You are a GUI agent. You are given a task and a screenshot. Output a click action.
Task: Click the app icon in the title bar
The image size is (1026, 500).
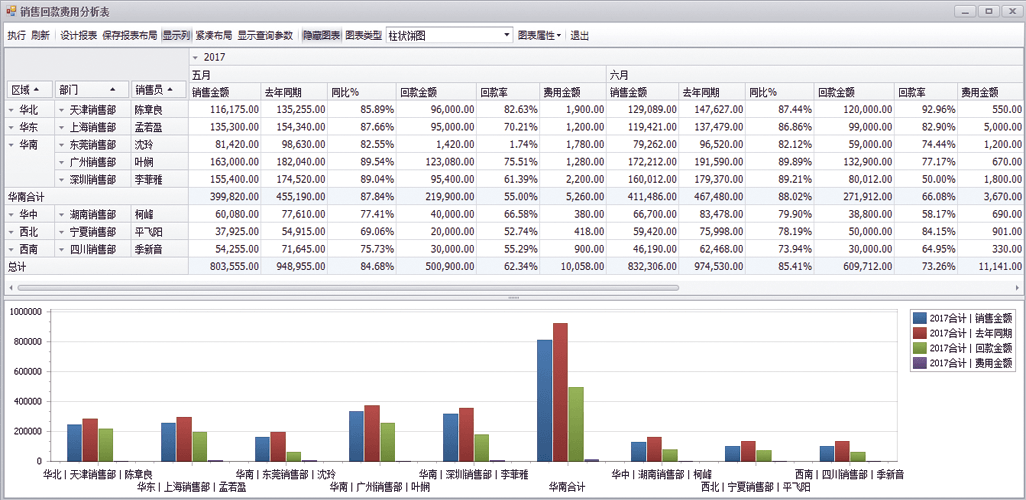coord(12,11)
